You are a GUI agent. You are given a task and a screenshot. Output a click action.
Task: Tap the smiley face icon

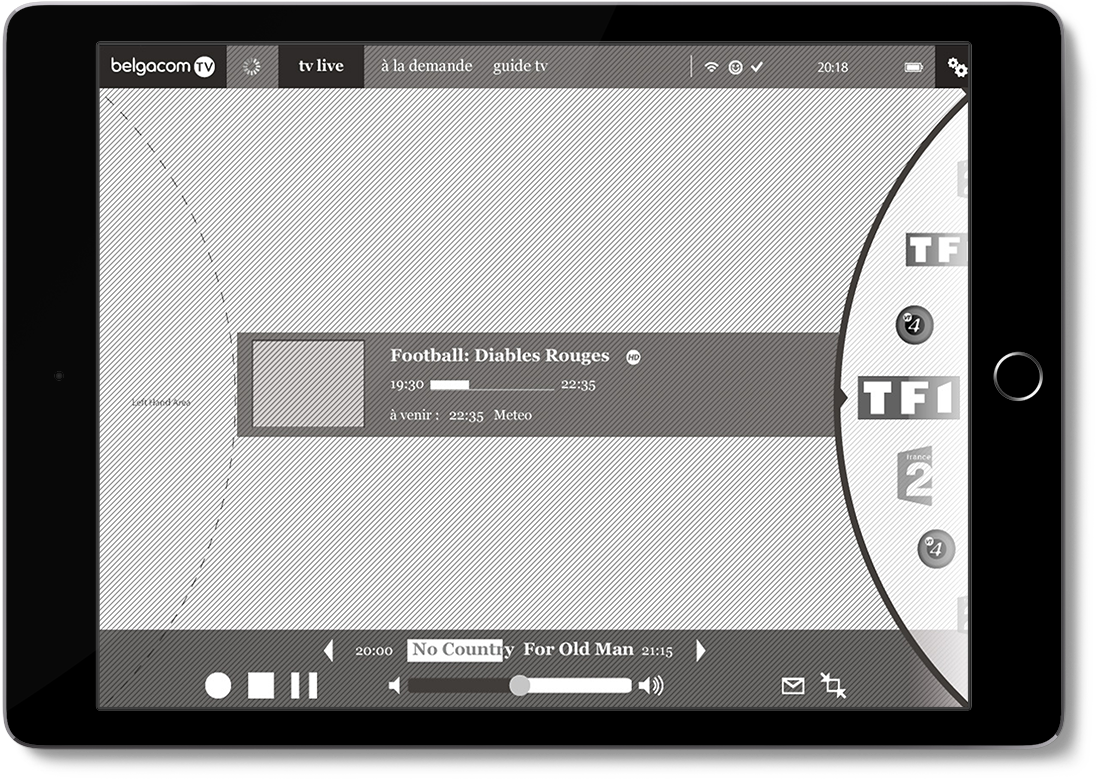[735, 67]
